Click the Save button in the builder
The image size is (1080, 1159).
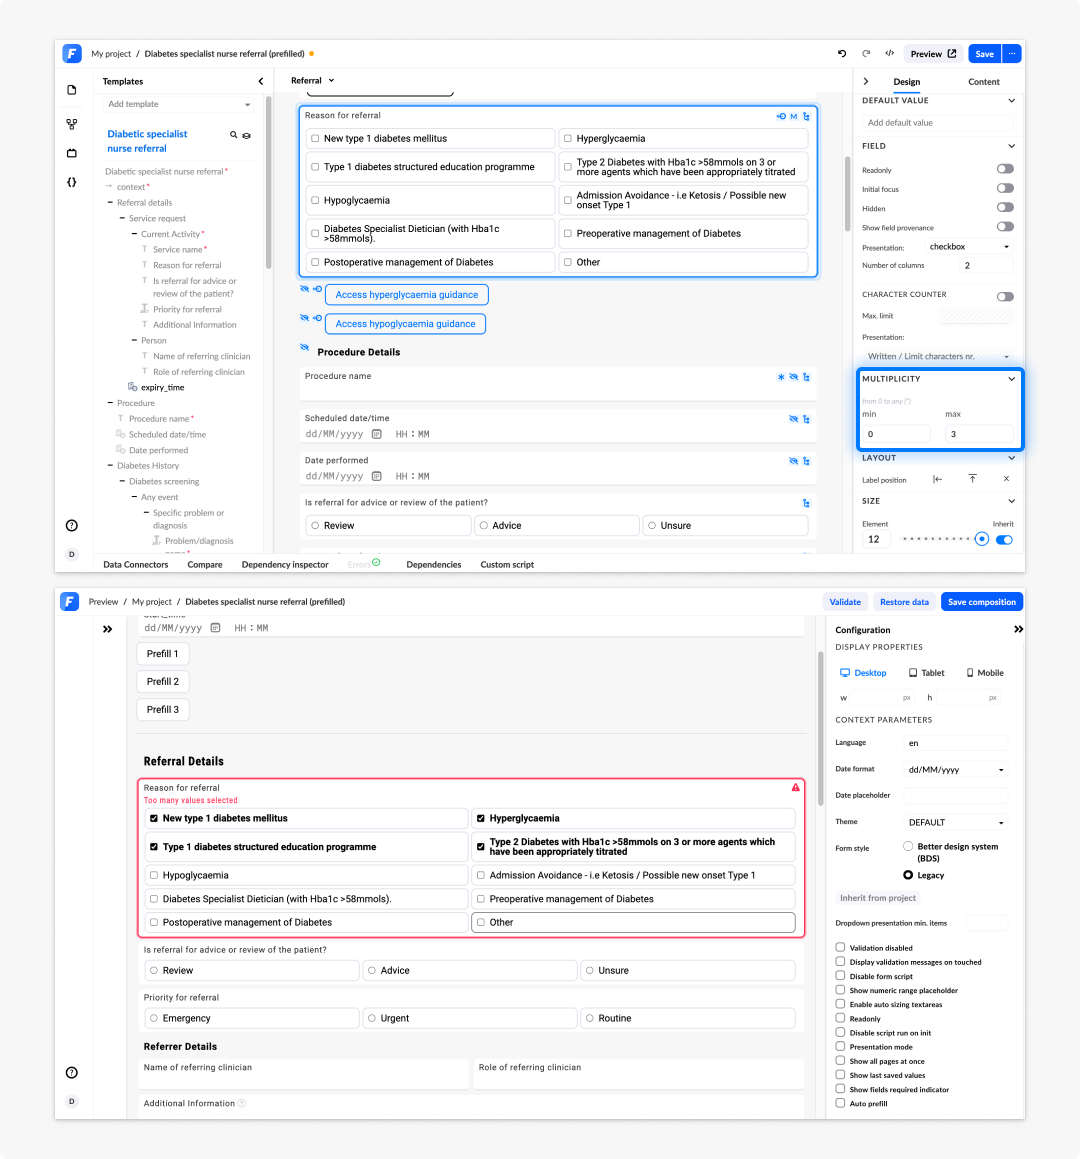985,54
